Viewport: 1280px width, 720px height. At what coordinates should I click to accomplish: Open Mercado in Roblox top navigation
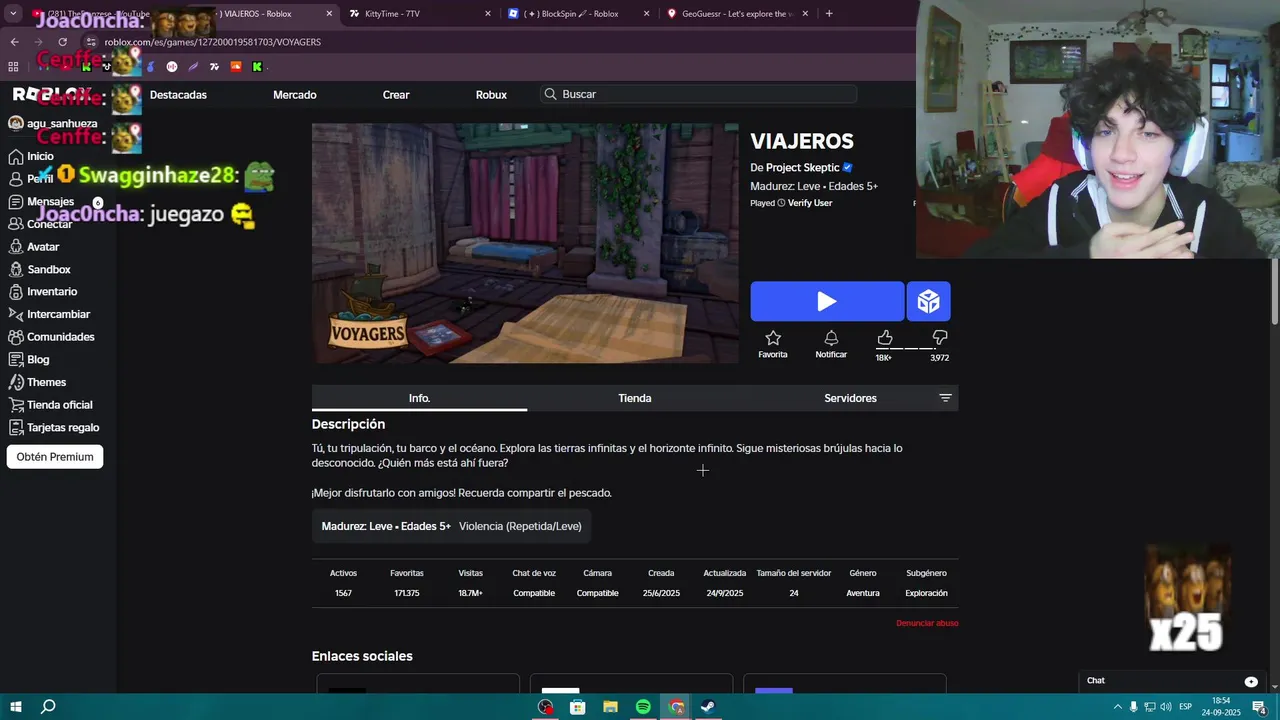point(295,94)
